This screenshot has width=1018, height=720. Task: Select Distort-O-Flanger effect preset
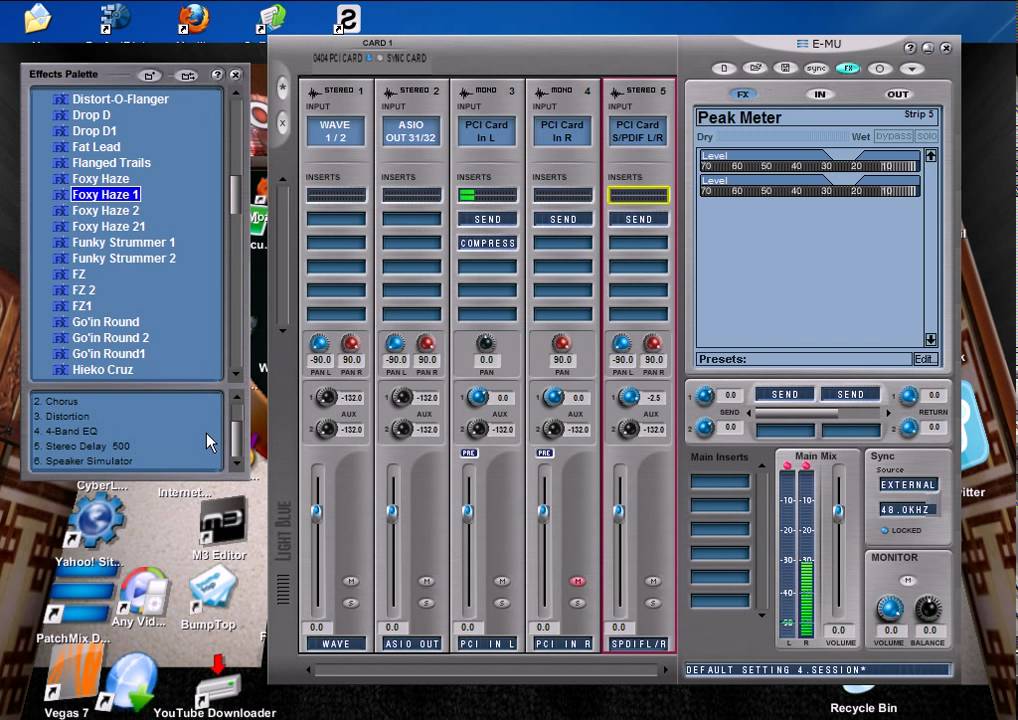120,99
